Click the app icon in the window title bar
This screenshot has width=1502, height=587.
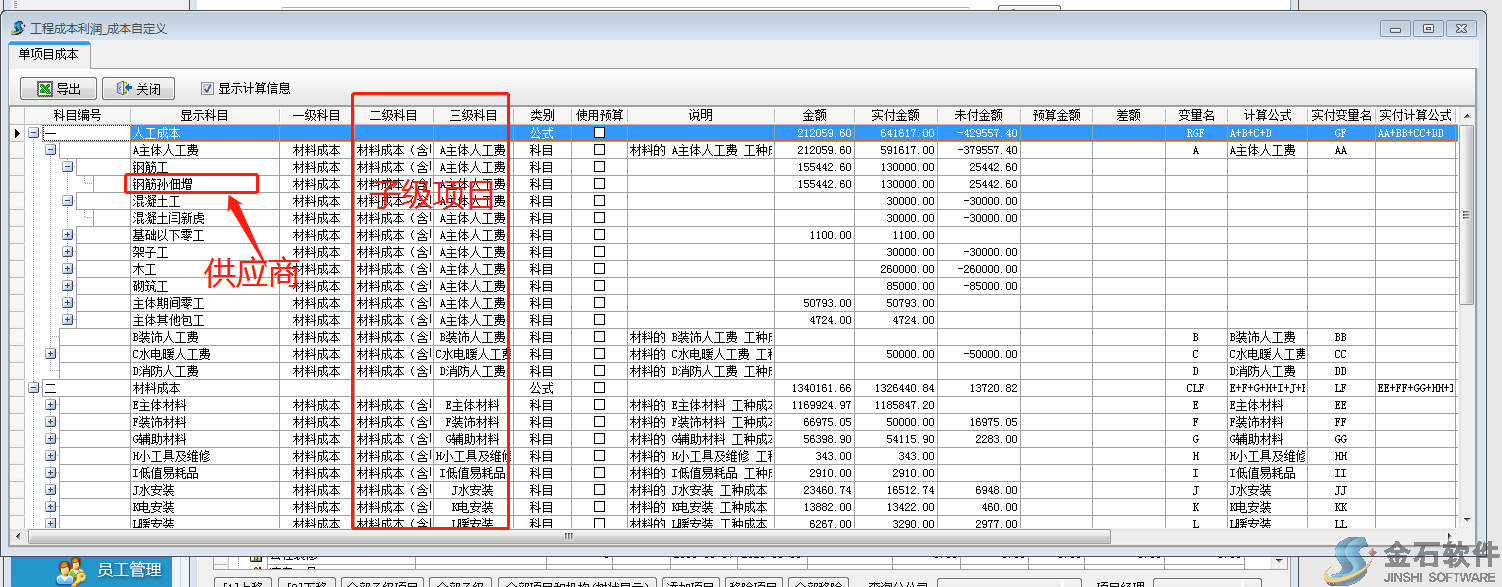(x=18, y=28)
